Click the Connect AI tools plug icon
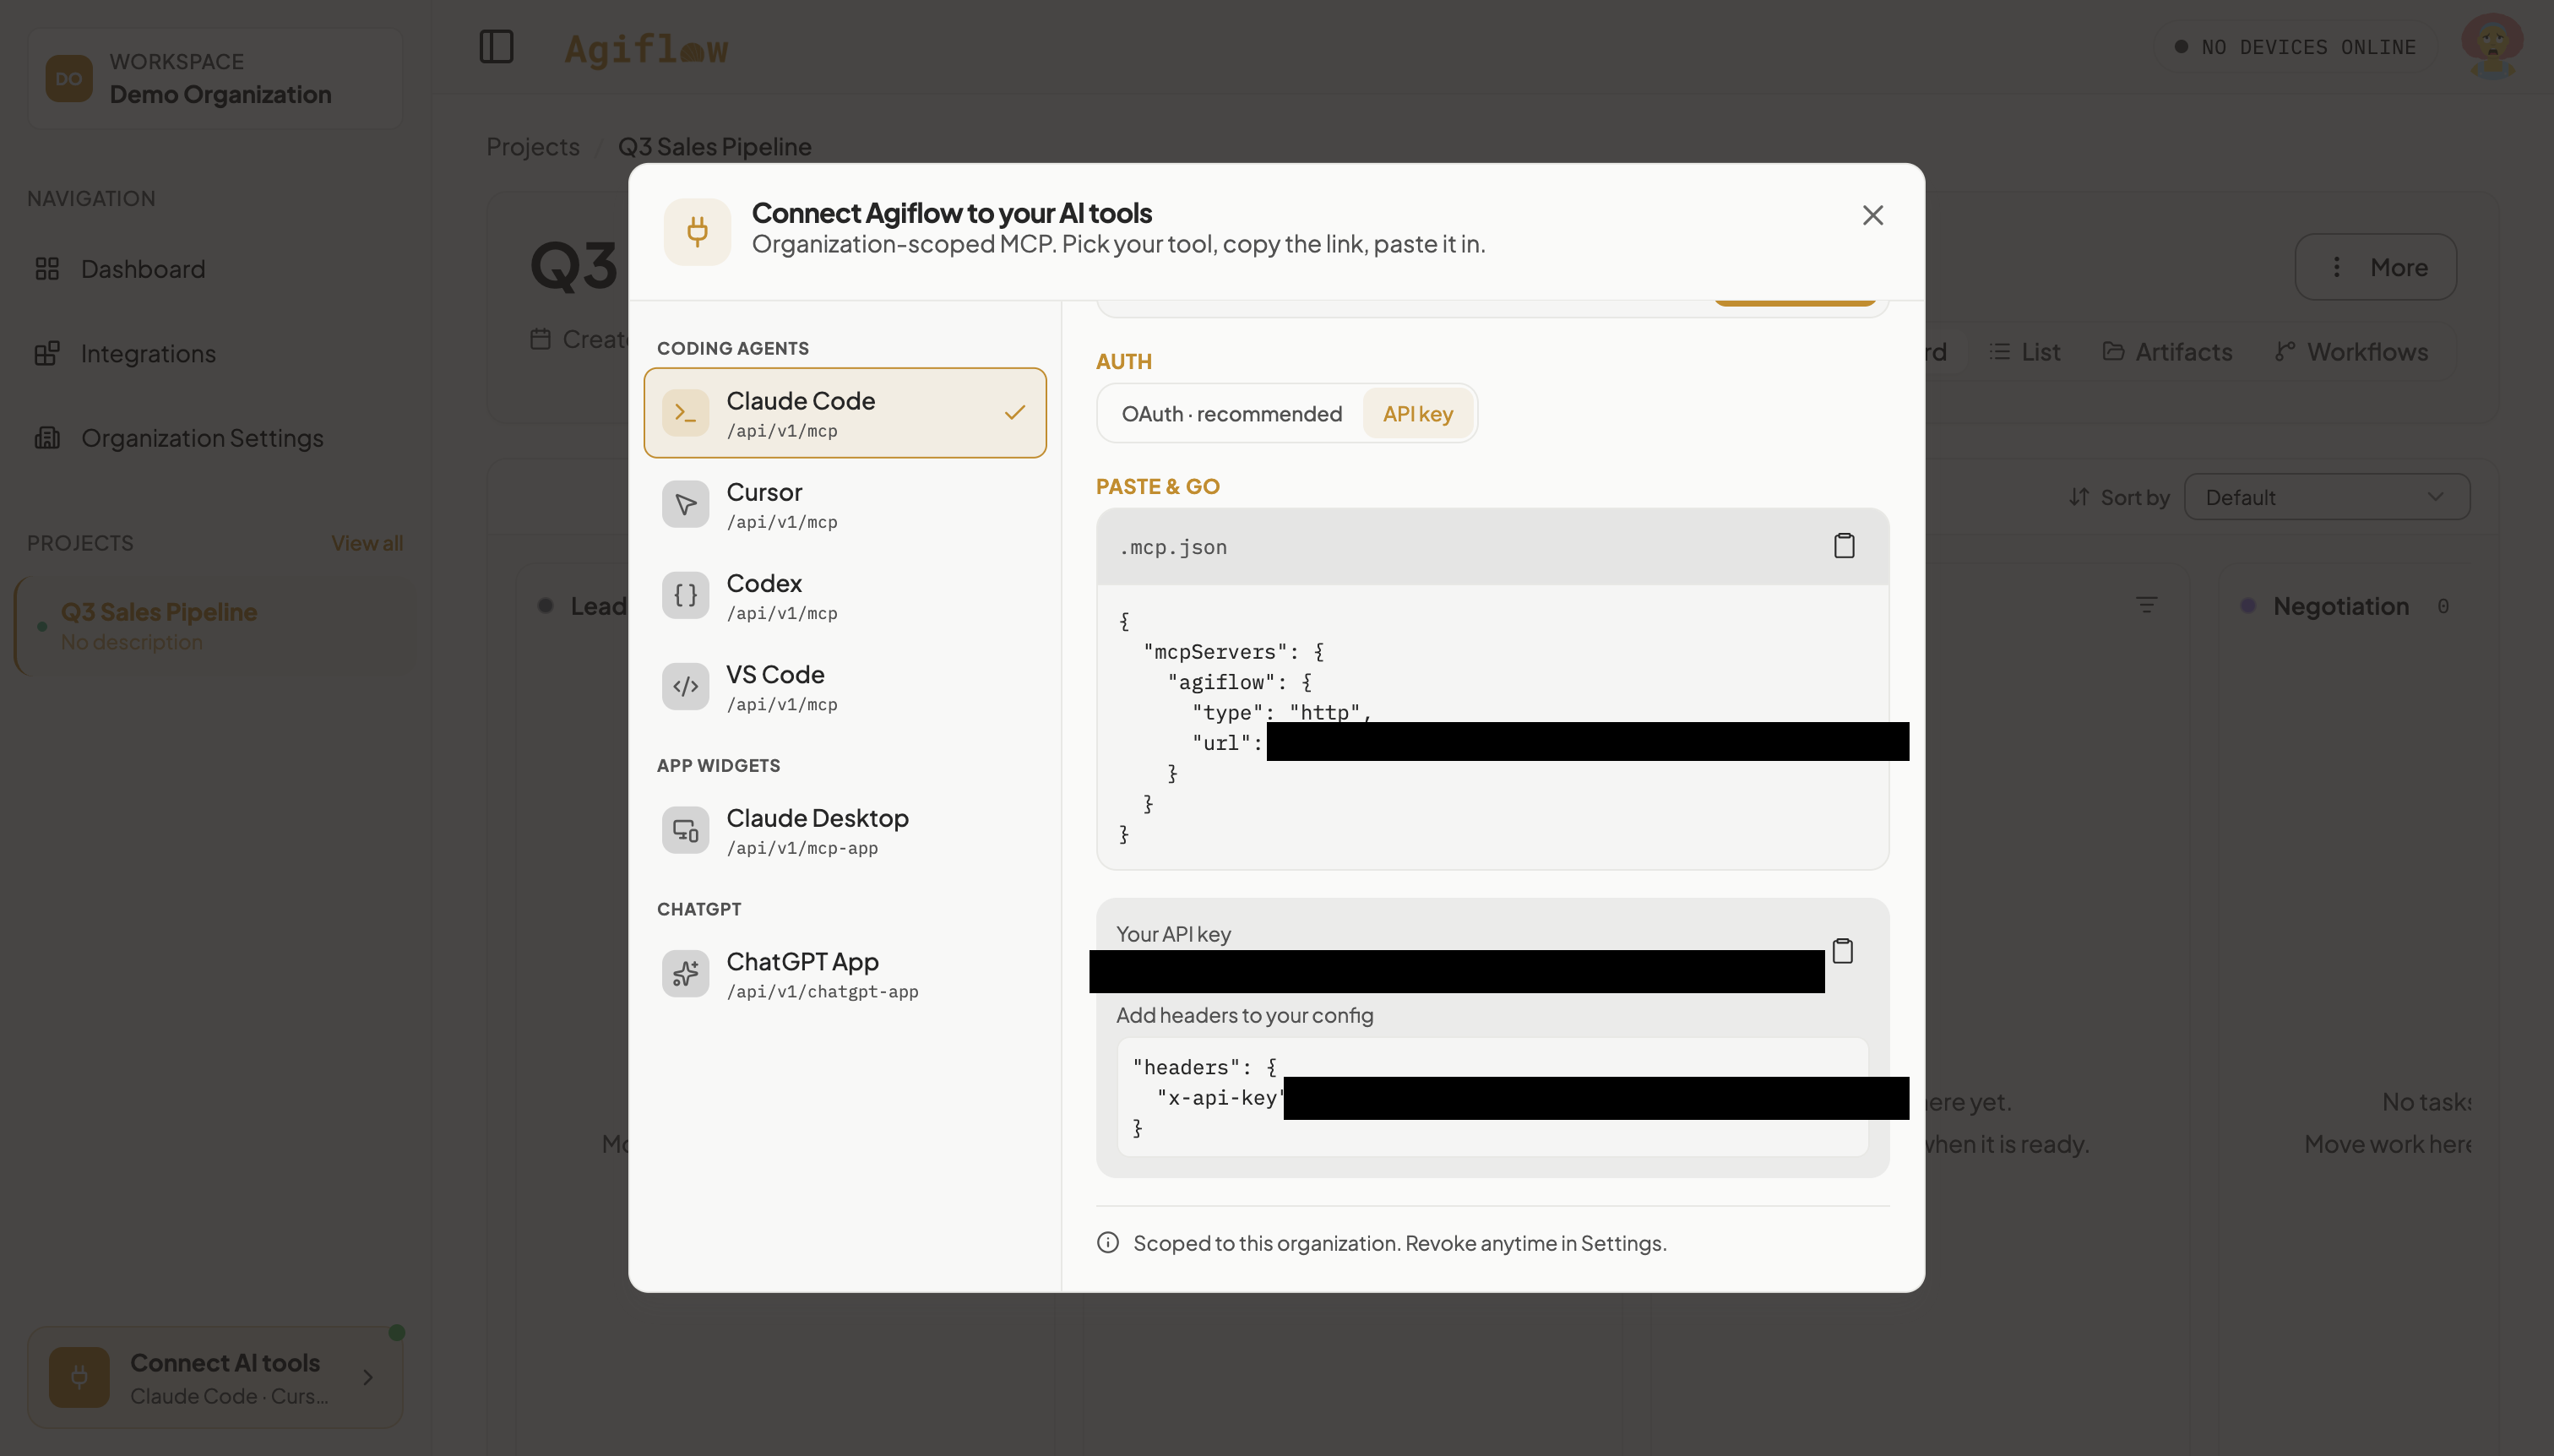2554x1456 pixels. (x=79, y=1378)
